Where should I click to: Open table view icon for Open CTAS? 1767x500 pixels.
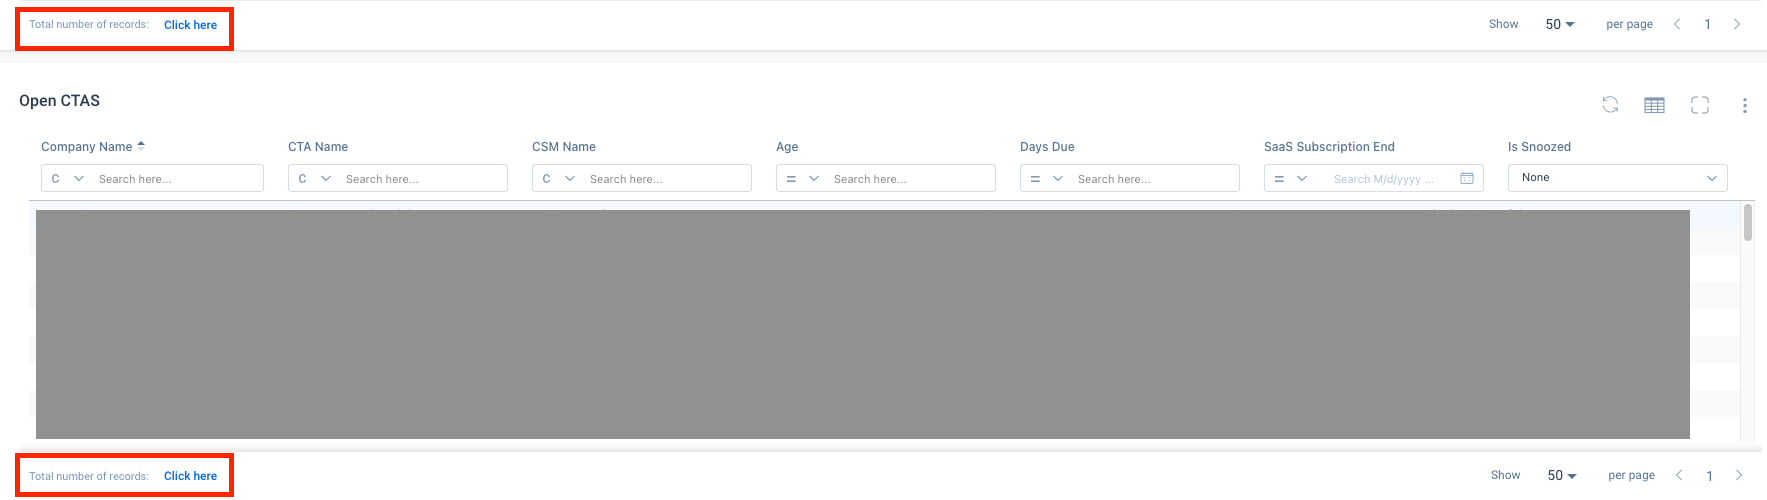[x=1655, y=105]
